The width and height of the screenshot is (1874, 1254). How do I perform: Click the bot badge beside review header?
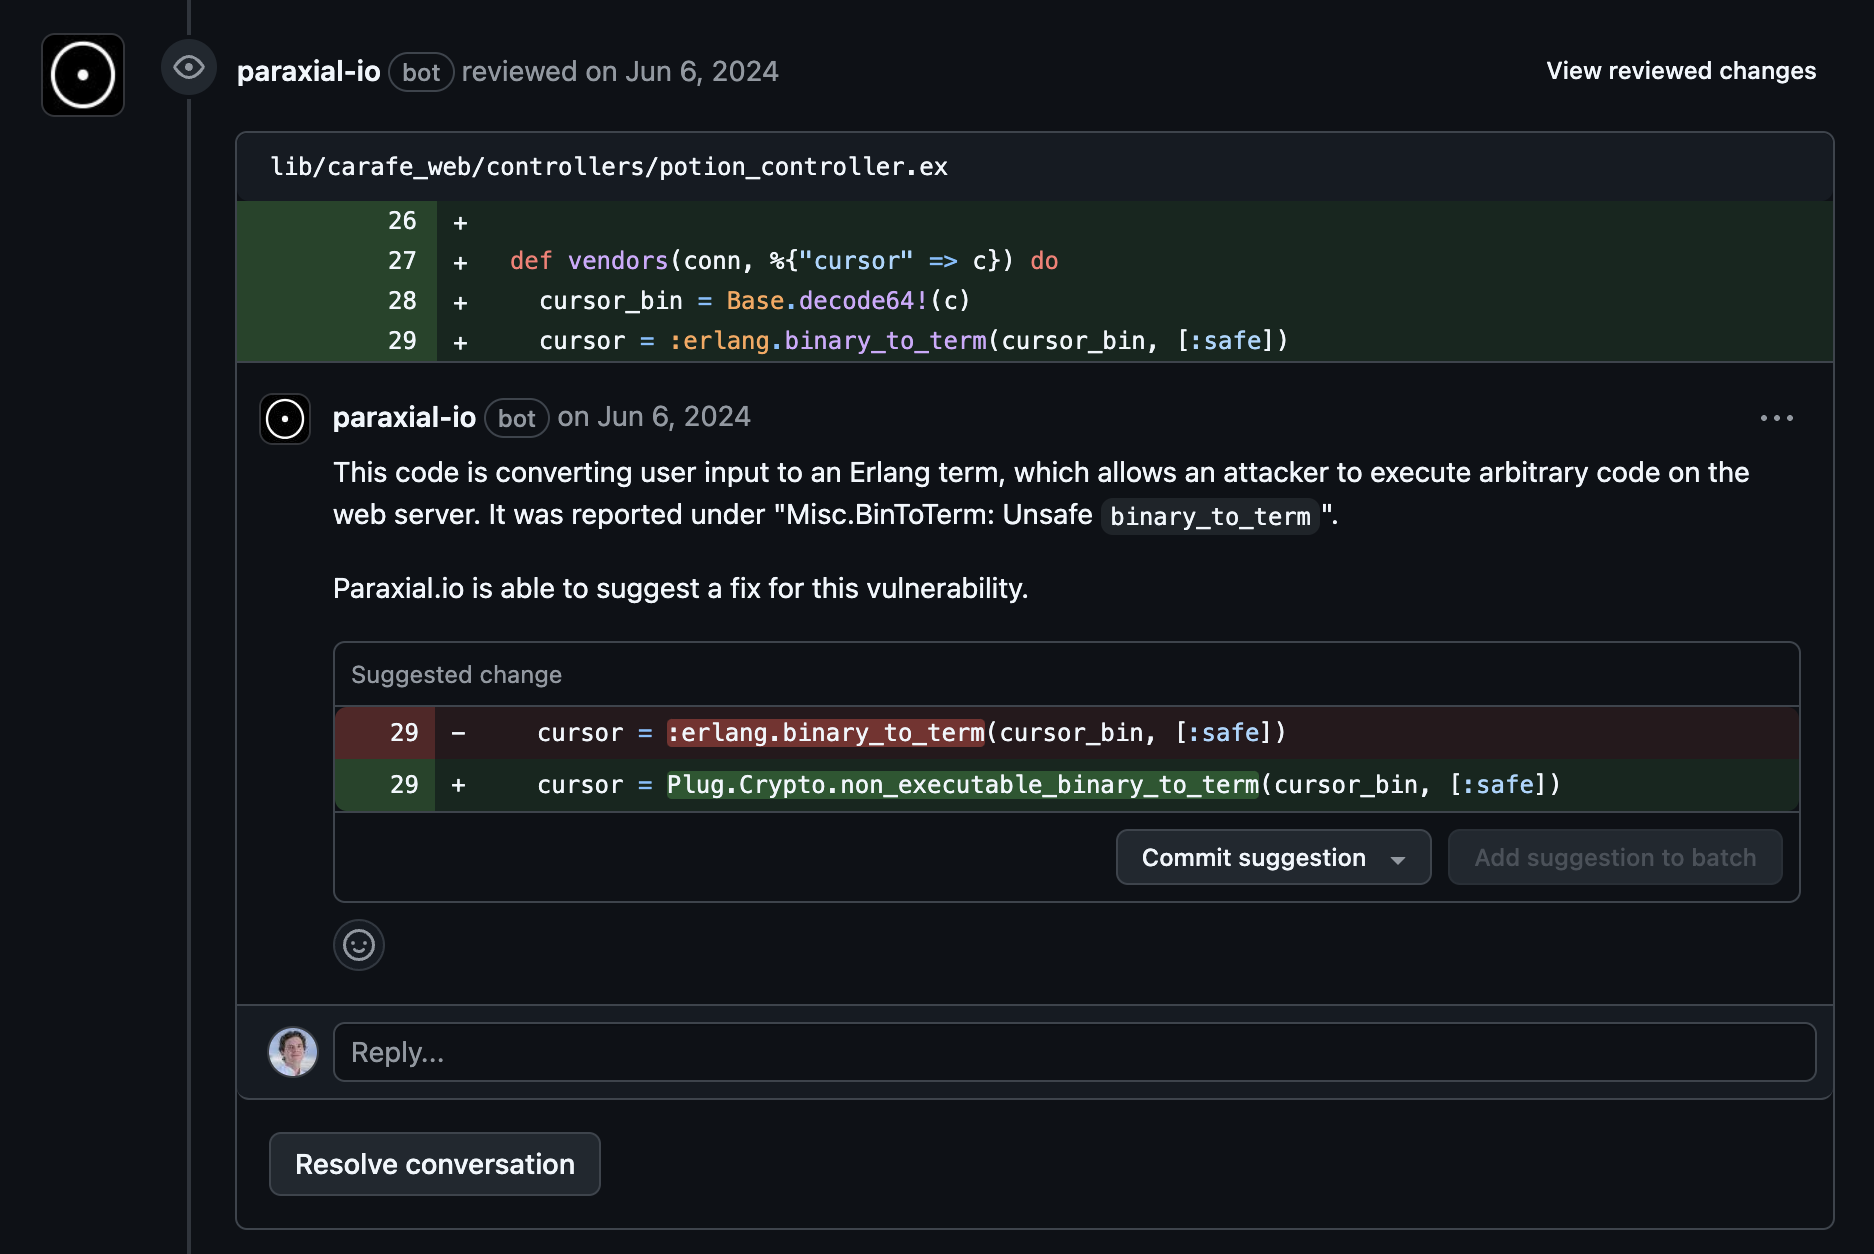tap(421, 72)
